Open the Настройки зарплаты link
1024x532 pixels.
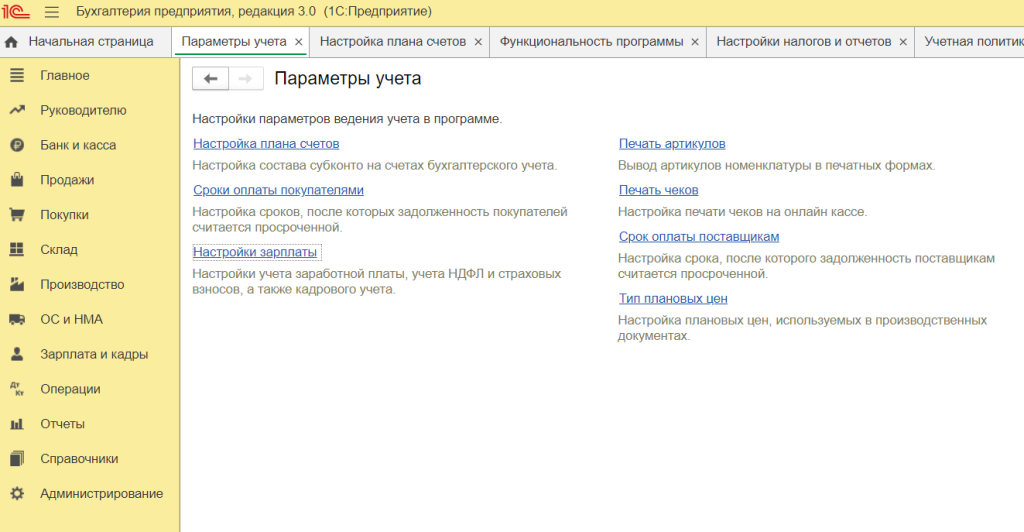tap(255, 252)
